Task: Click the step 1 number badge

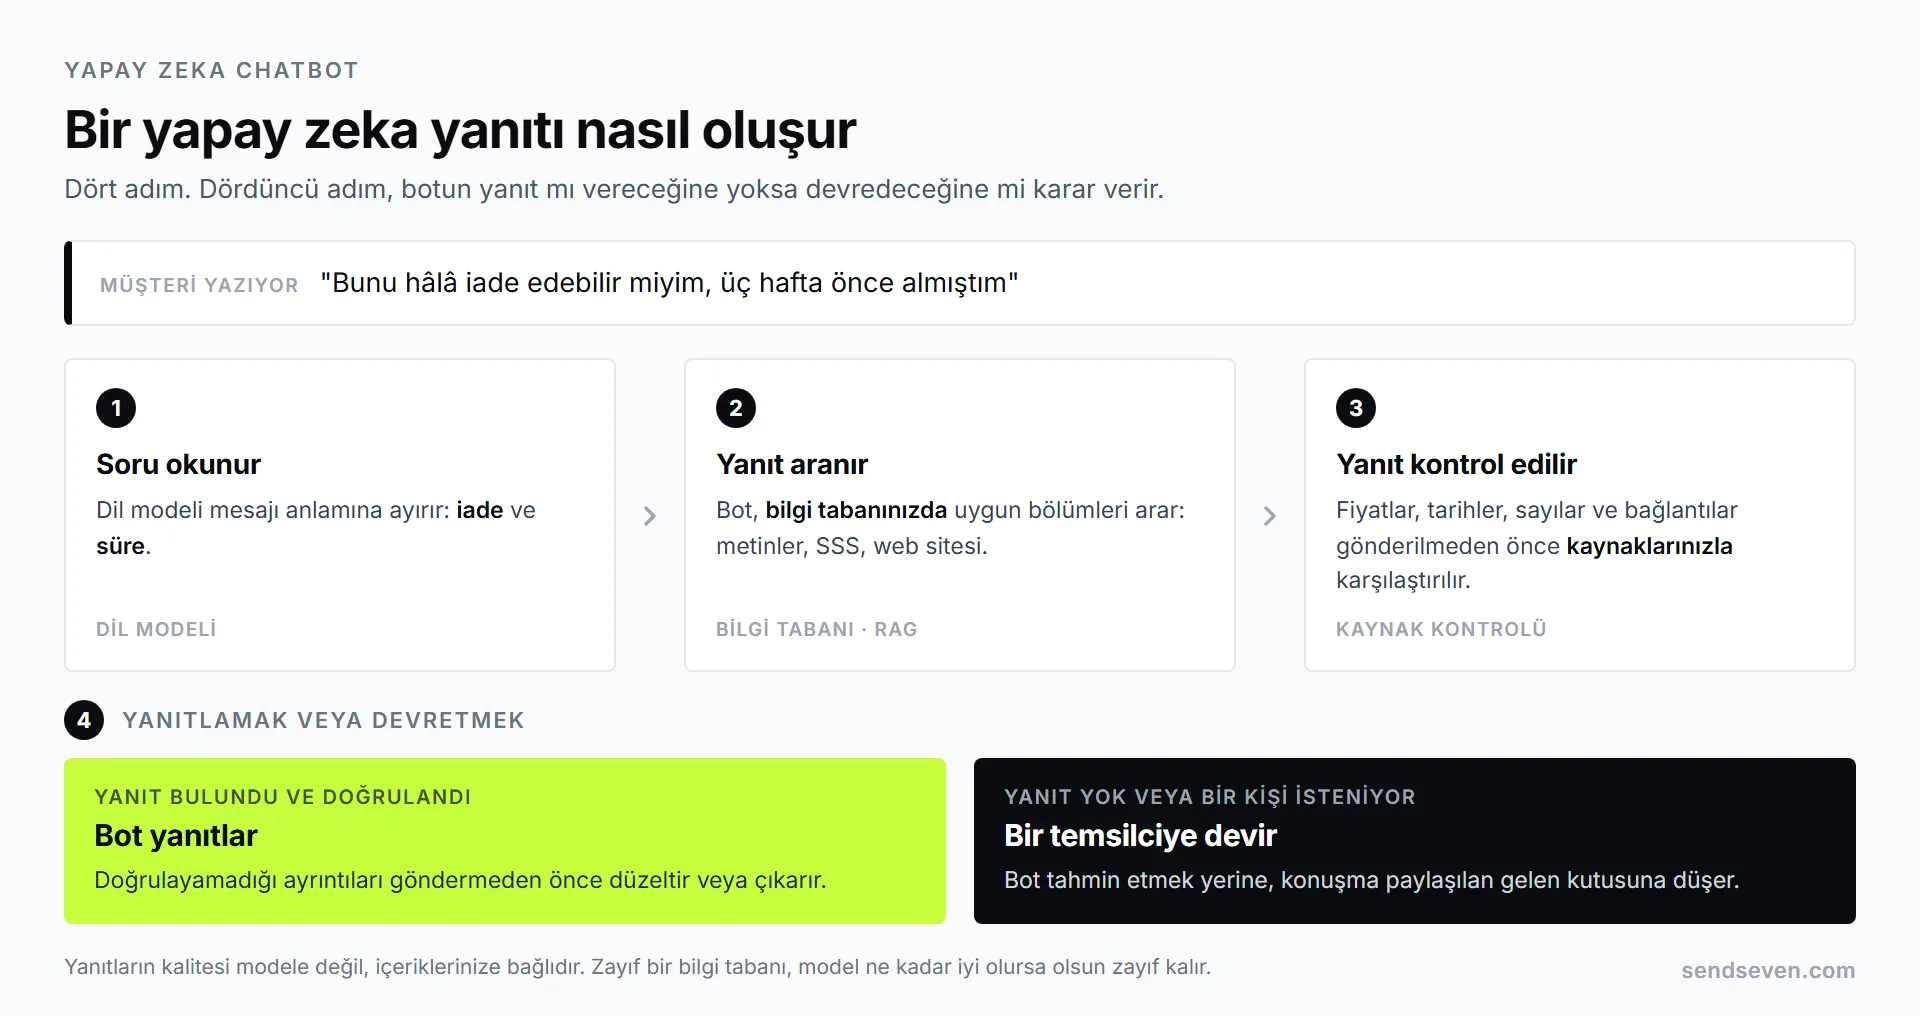Action: pos(116,408)
